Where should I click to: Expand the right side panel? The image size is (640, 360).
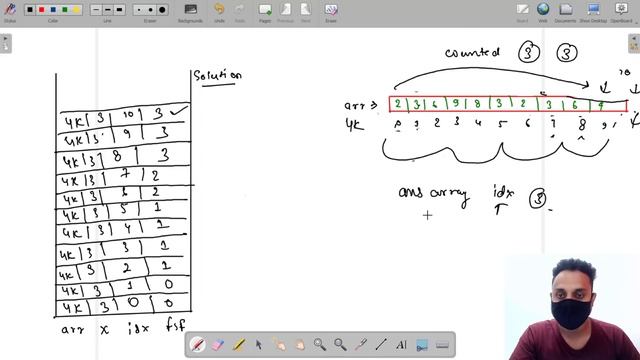[x=634, y=43]
